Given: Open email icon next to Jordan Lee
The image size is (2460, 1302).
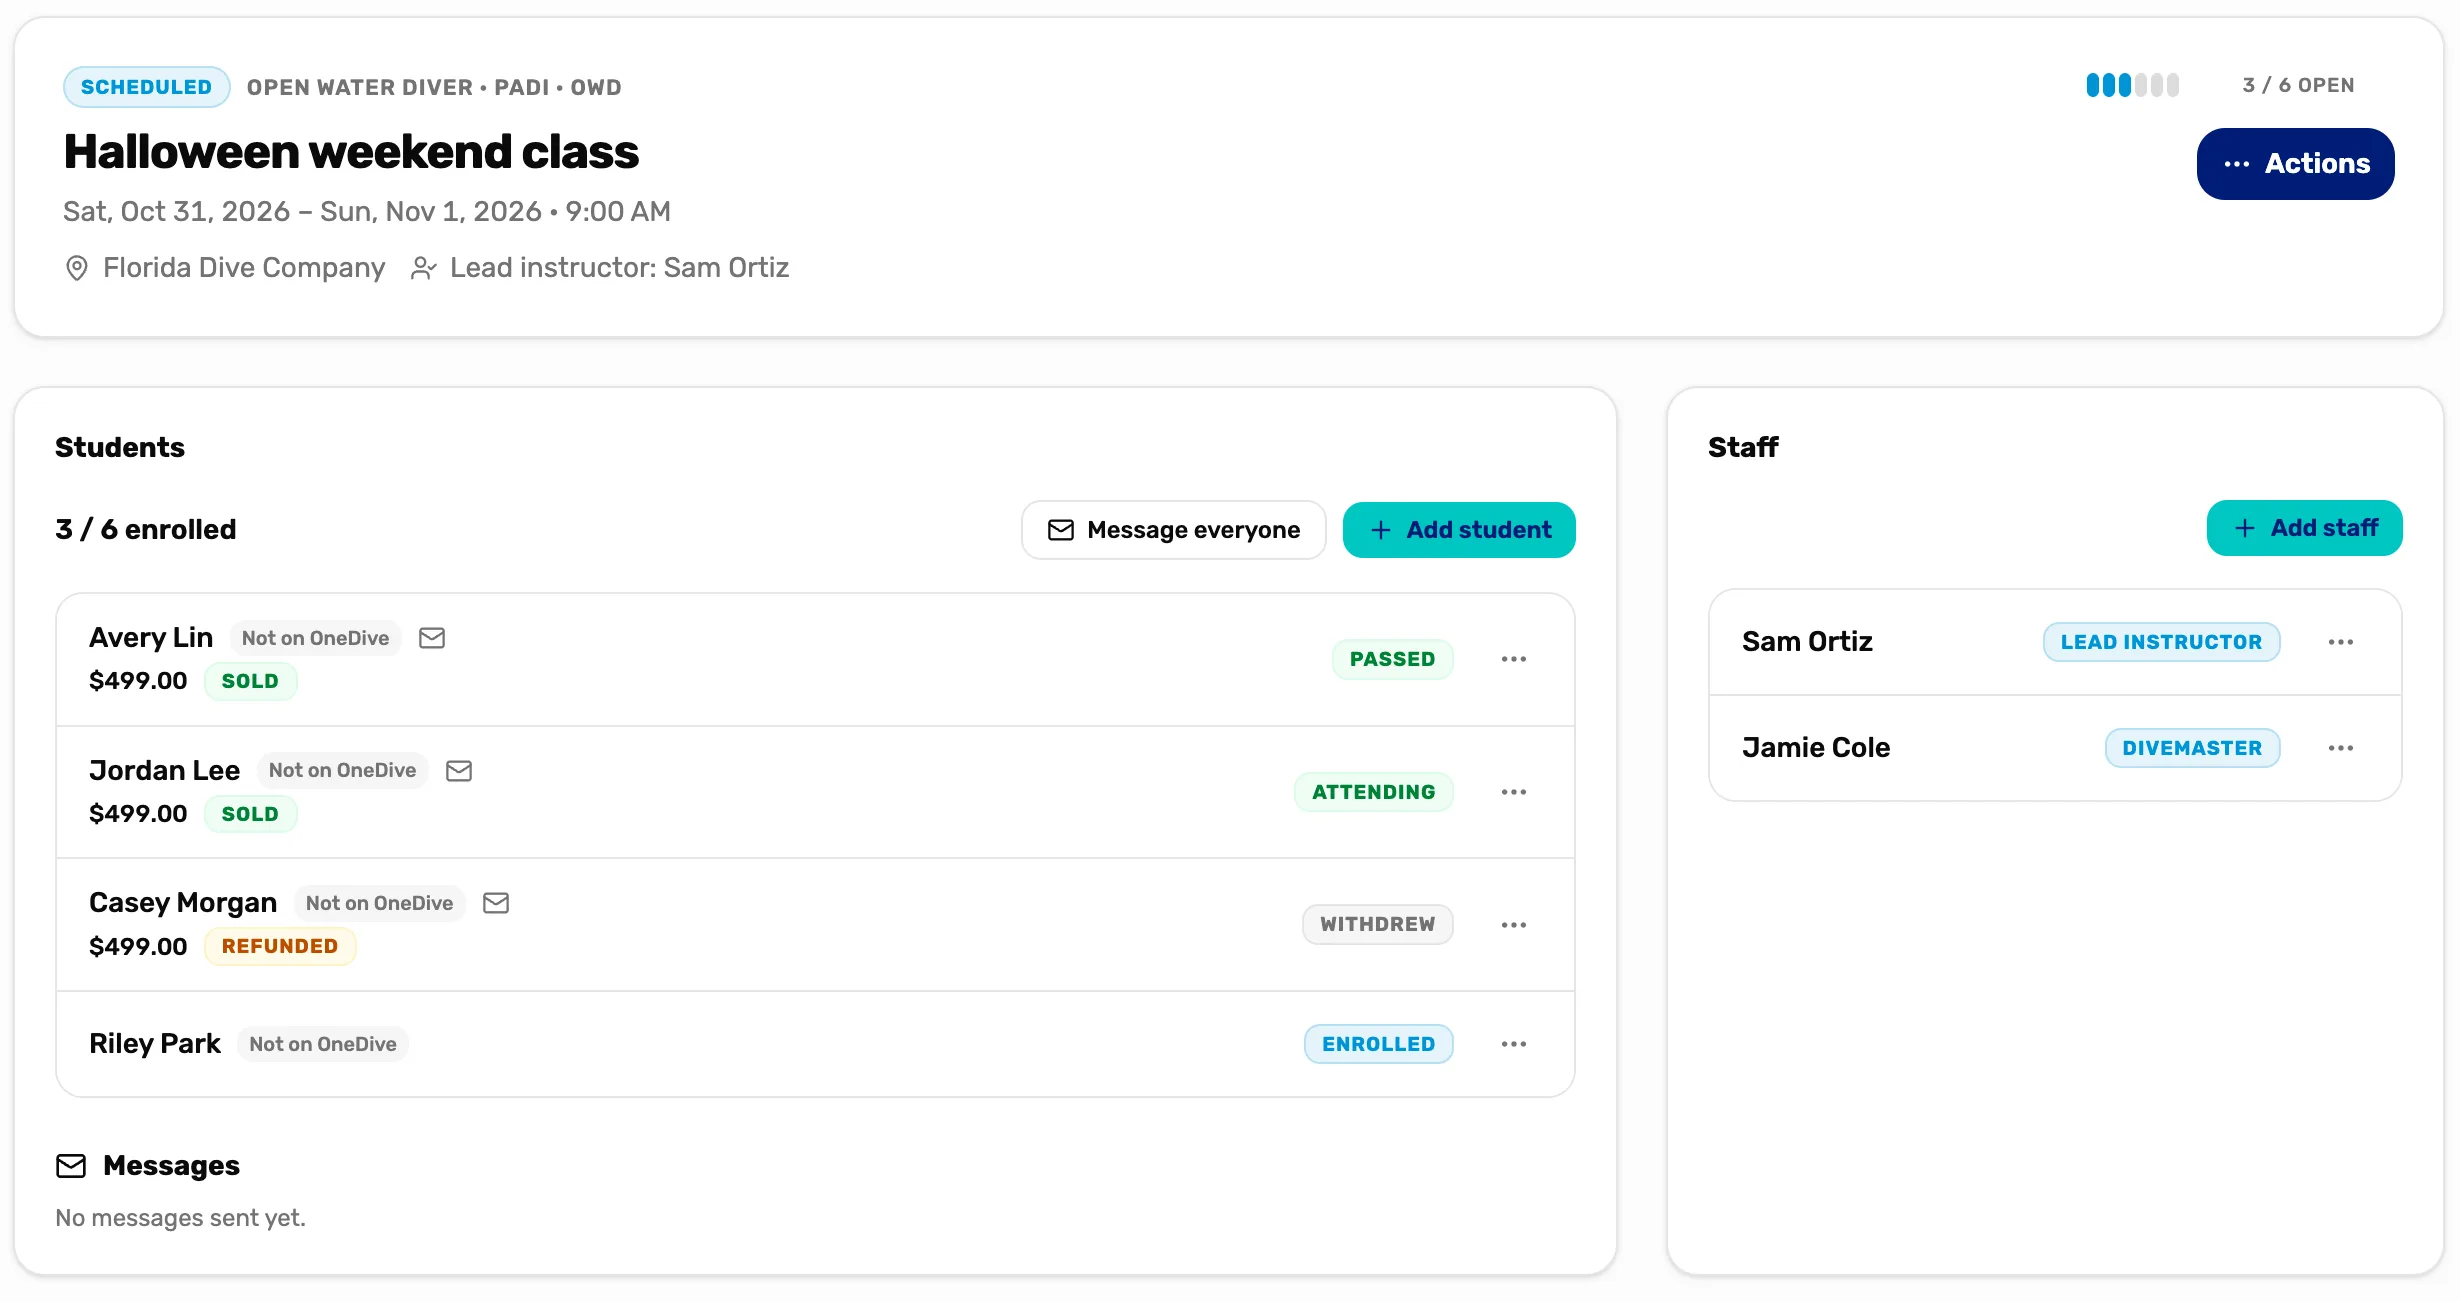Looking at the screenshot, I should coord(459,771).
